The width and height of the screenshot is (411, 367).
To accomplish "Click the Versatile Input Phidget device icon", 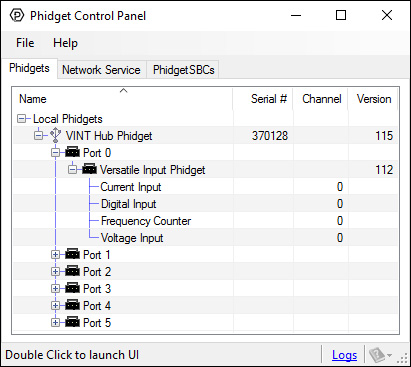I will click(89, 169).
